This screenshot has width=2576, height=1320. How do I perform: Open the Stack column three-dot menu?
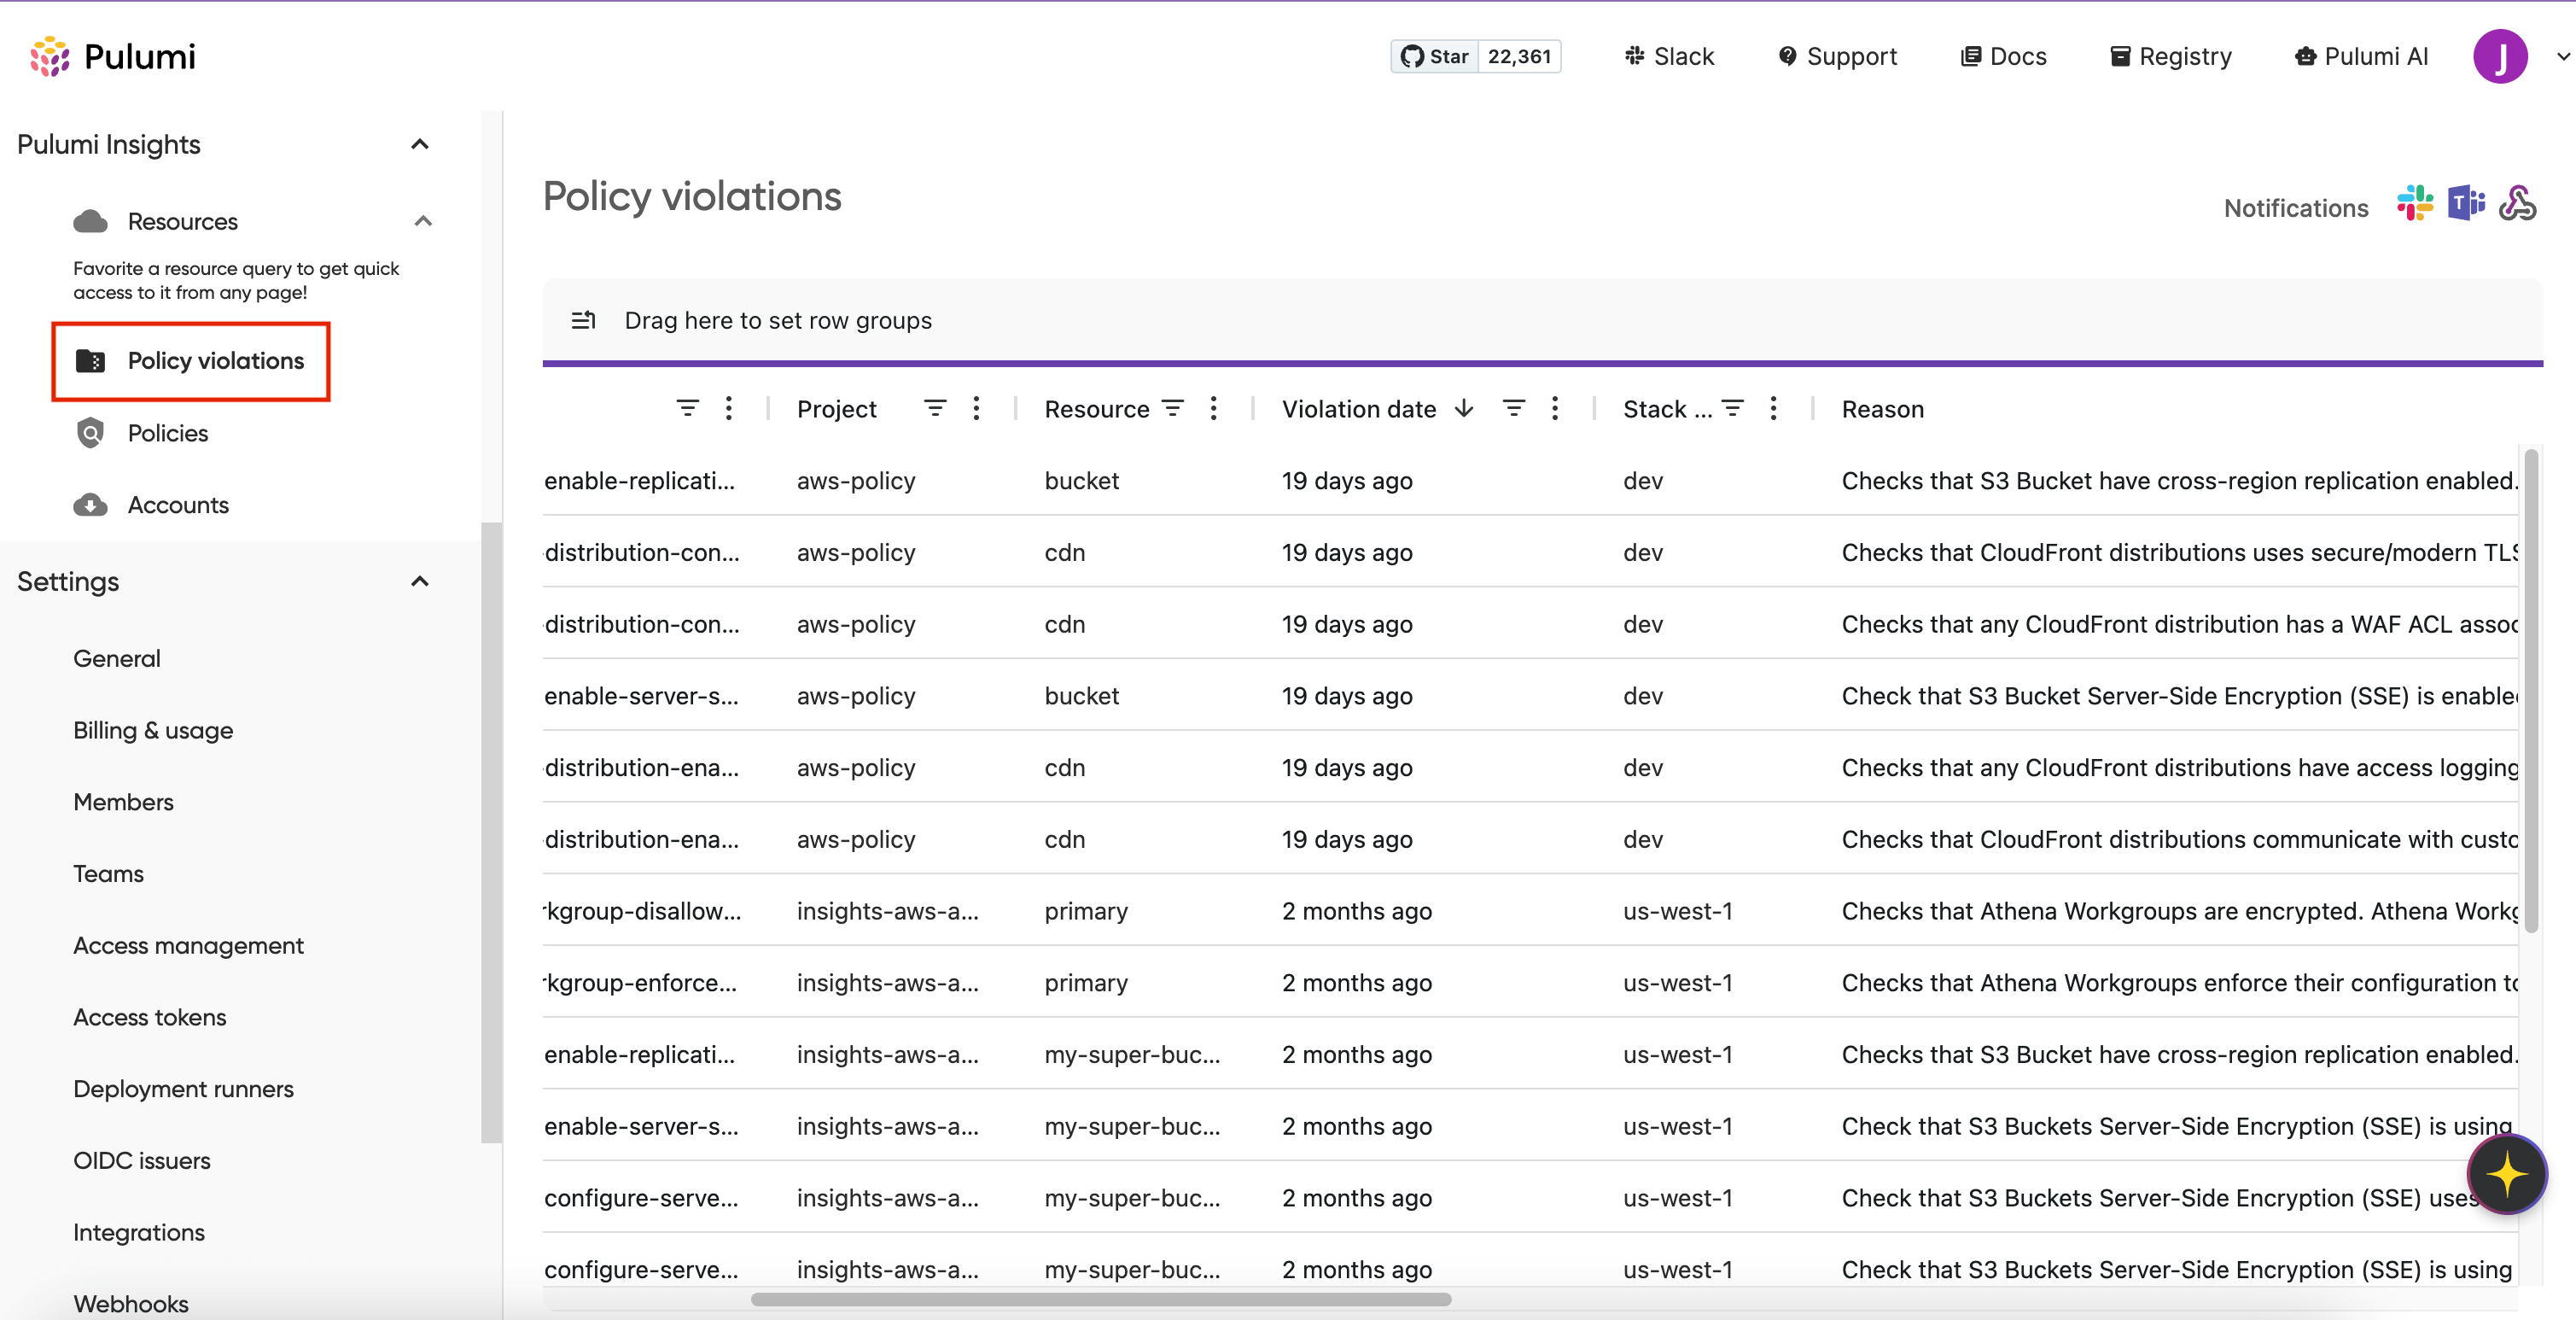1773,408
